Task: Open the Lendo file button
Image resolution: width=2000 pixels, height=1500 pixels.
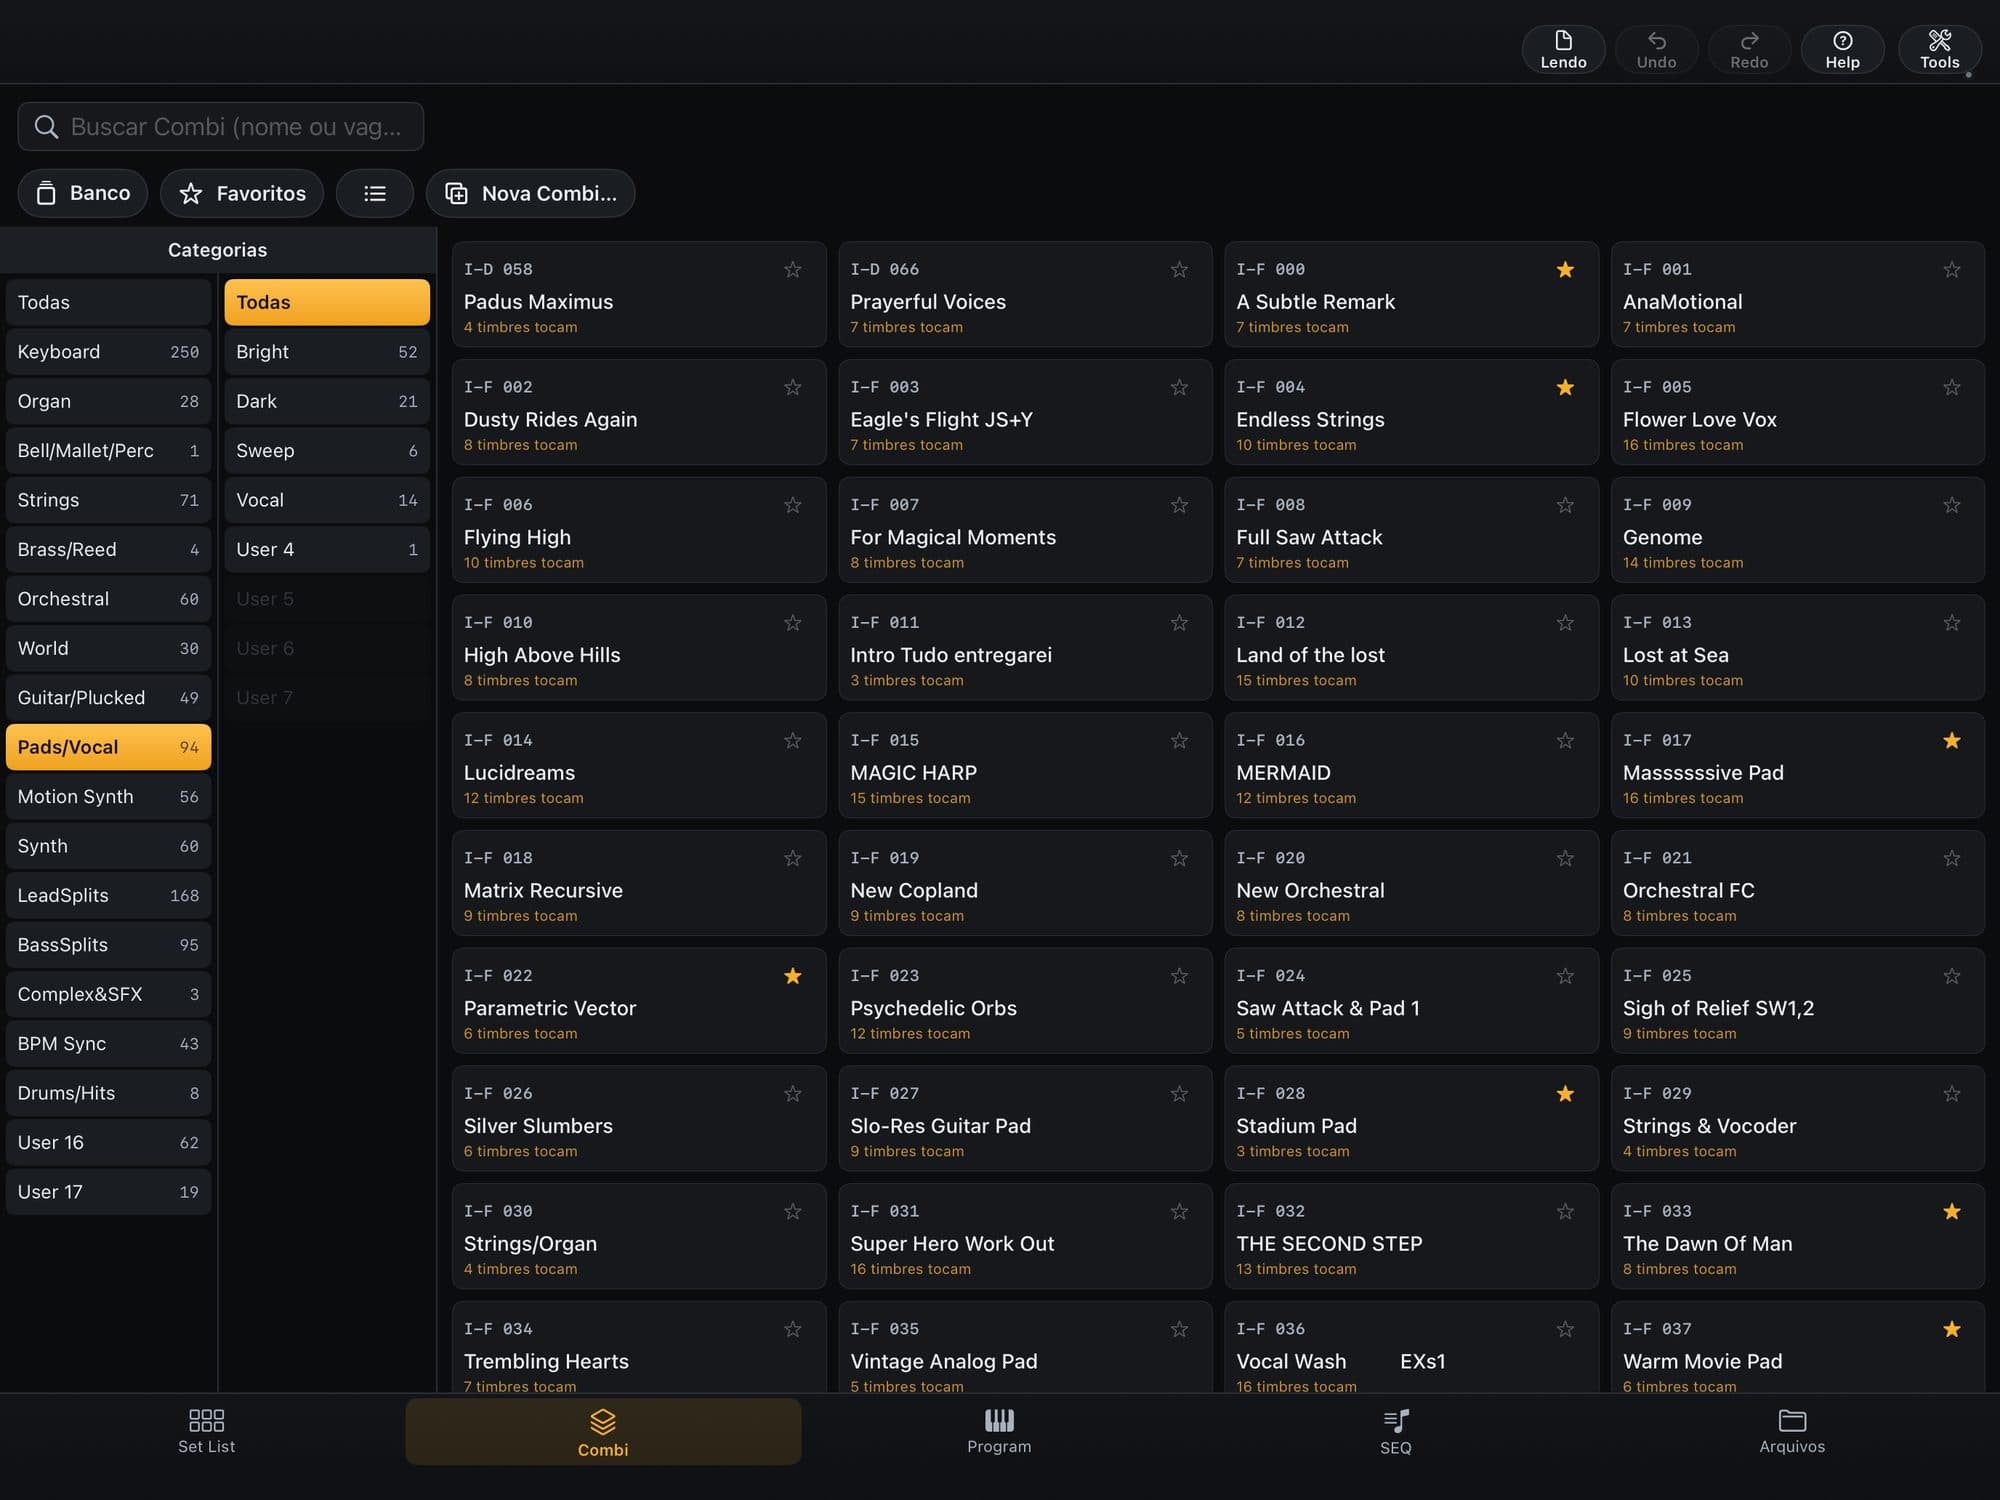Action: (x=1563, y=49)
